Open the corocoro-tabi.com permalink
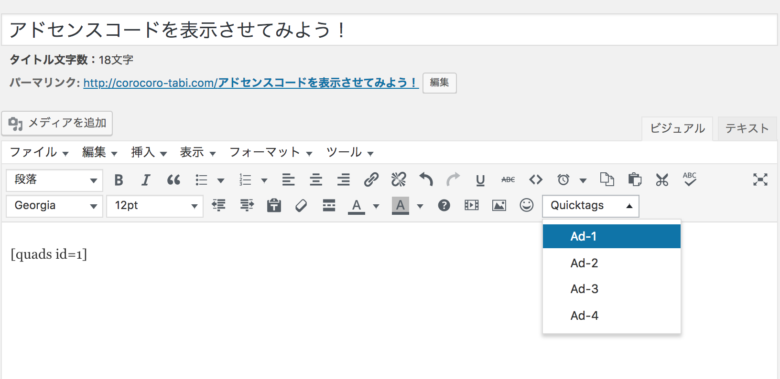Viewport: 780px width, 379px height. pos(251,83)
